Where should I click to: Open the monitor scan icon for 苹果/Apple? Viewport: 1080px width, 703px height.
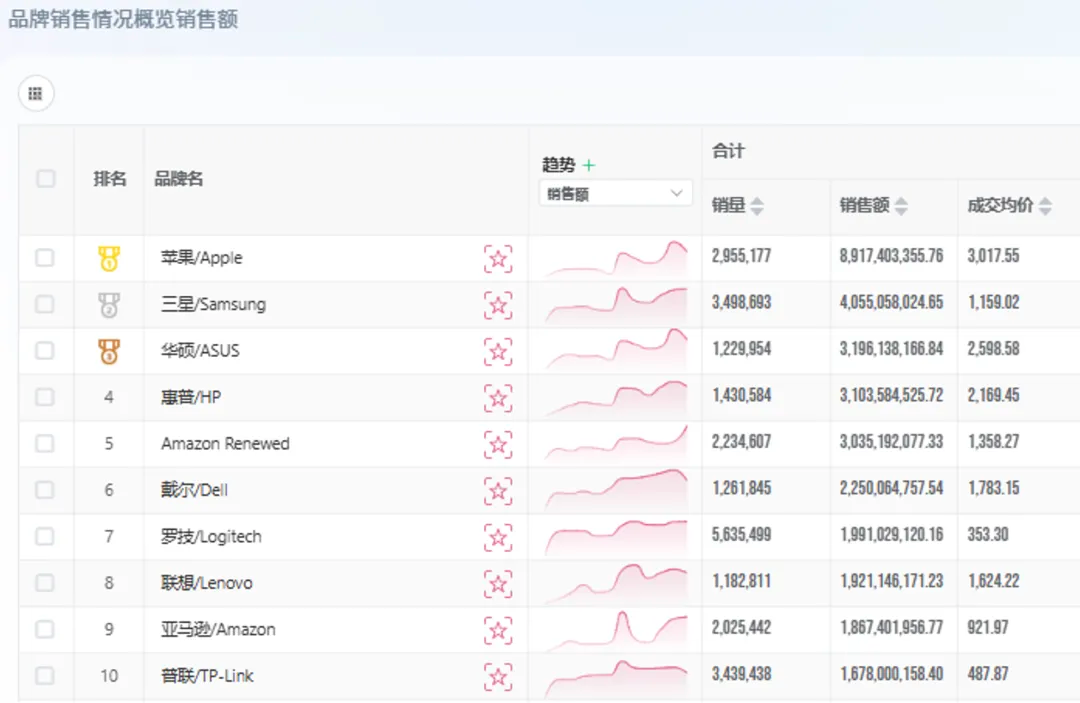(x=498, y=258)
